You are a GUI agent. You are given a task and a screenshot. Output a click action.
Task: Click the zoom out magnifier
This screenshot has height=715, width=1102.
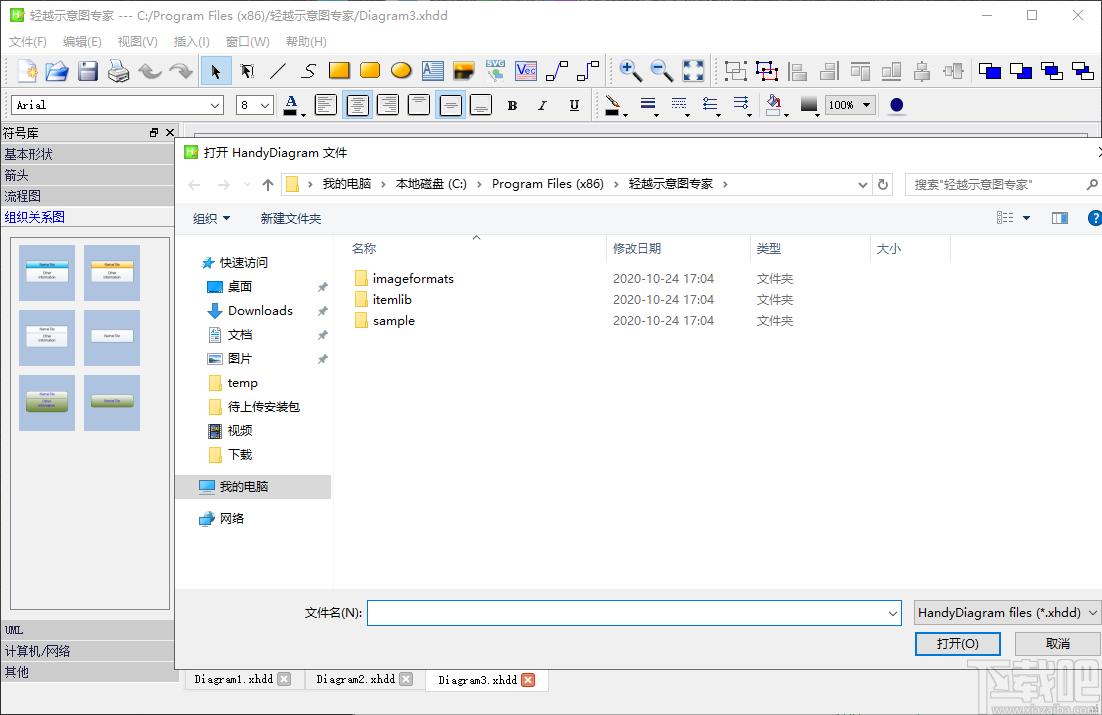[x=661, y=70]
